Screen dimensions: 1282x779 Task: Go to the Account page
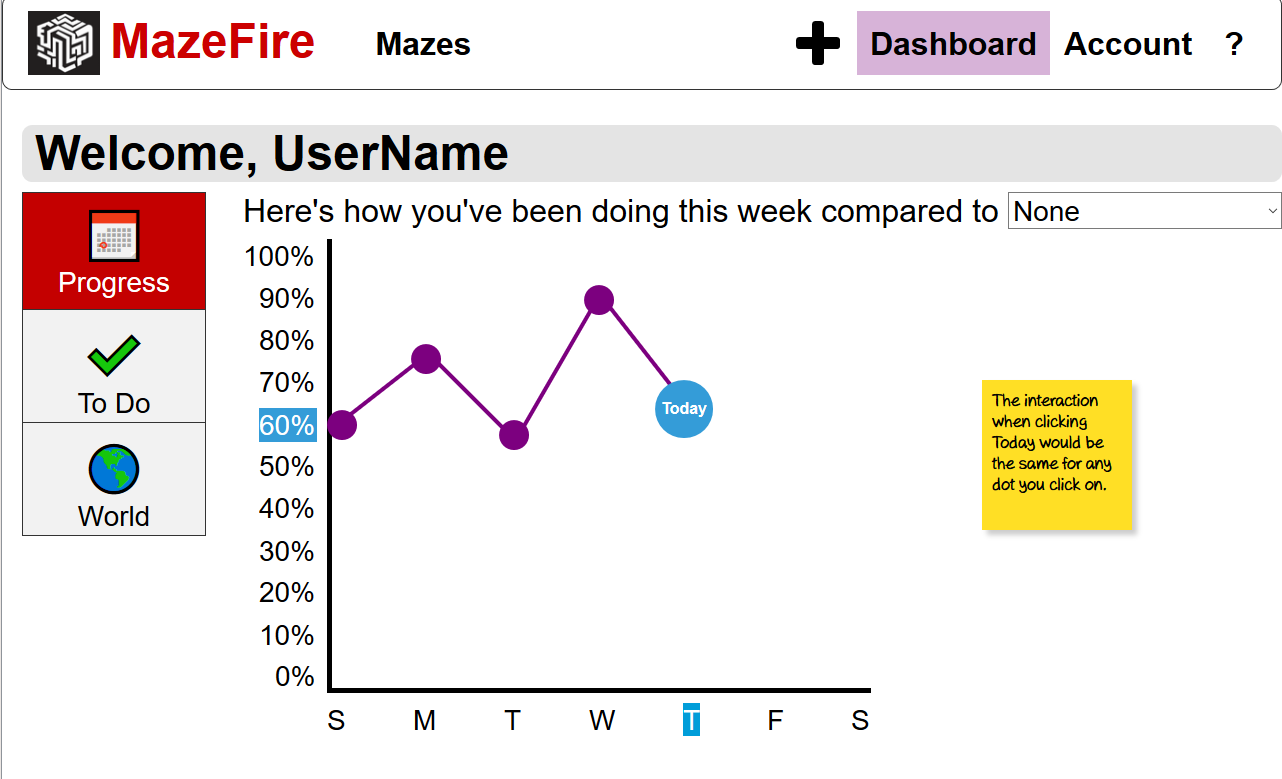click(1128, 44)
